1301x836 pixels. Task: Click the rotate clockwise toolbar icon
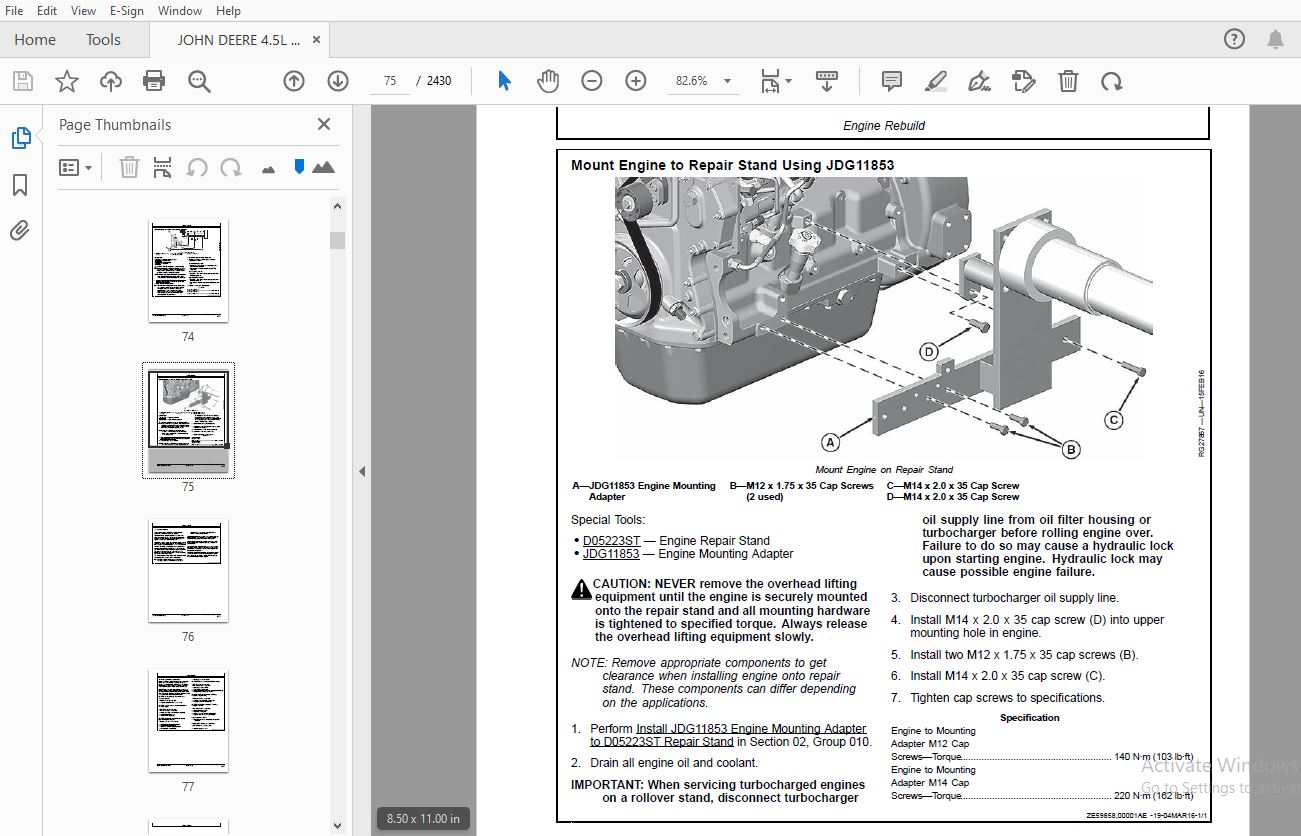point(1112,81)
